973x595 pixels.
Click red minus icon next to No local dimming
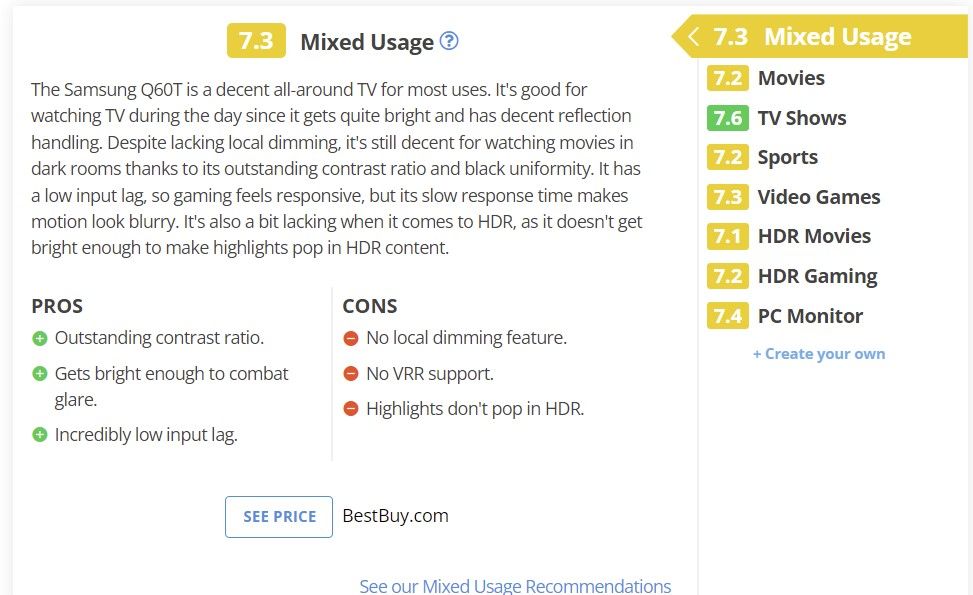[x=351, y=338]
